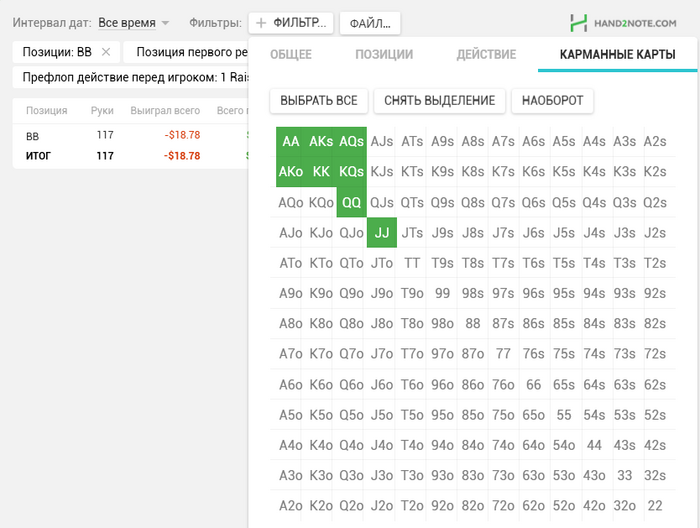This screenshot has height=528, width=700.
Task: Deselect the AA hand cell
Action: pyautogui.click(x=291, y=141)
